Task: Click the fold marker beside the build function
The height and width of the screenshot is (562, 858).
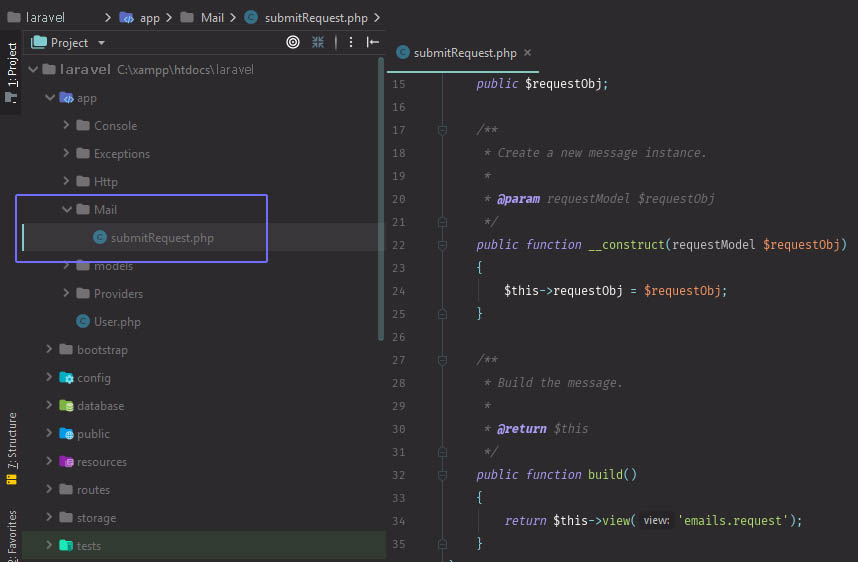Action: point(442,475)
